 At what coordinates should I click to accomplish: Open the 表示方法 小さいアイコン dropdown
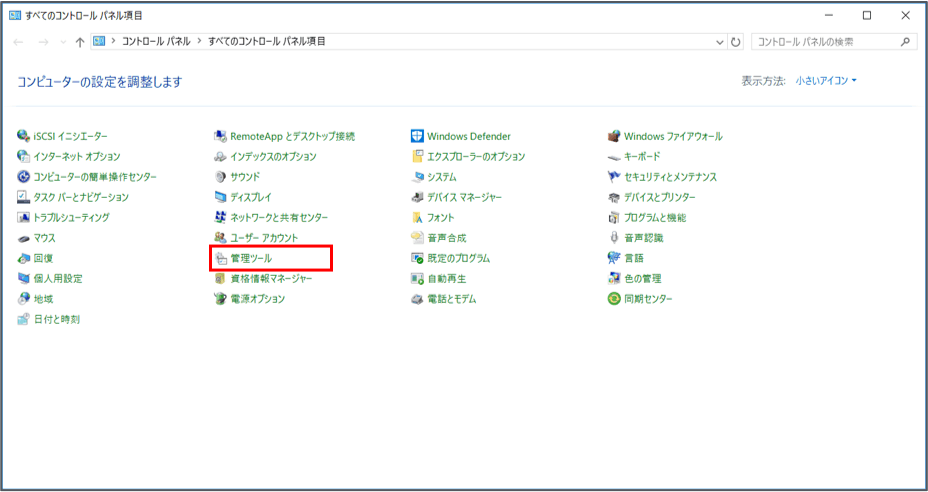click(826, 81)
